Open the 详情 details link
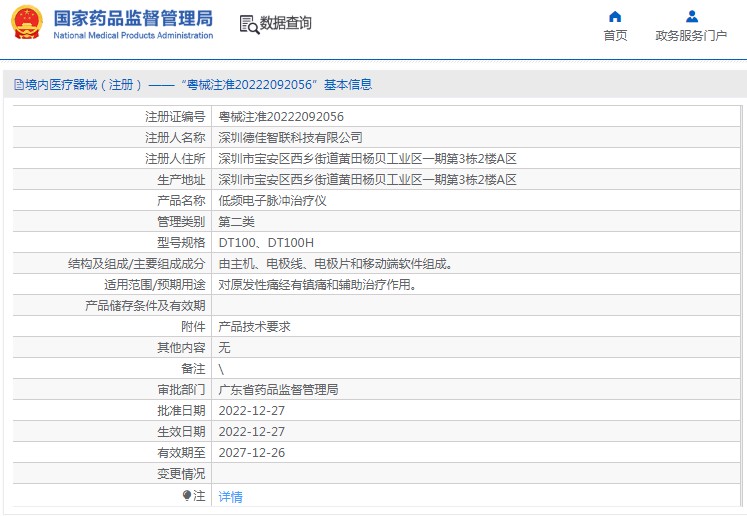This screenshot has height=516, width=747. tap(230, 497)
